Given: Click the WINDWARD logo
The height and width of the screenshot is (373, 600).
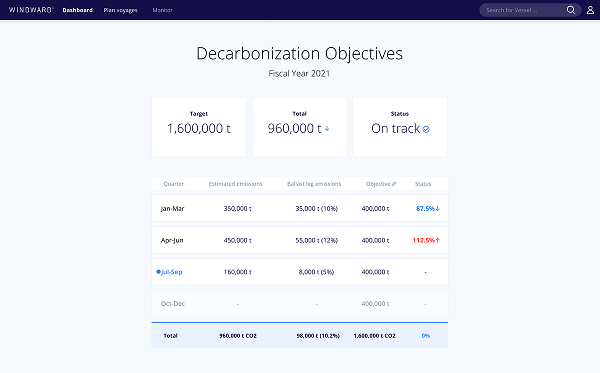Looking at the screenshot, I should (31, 10).
